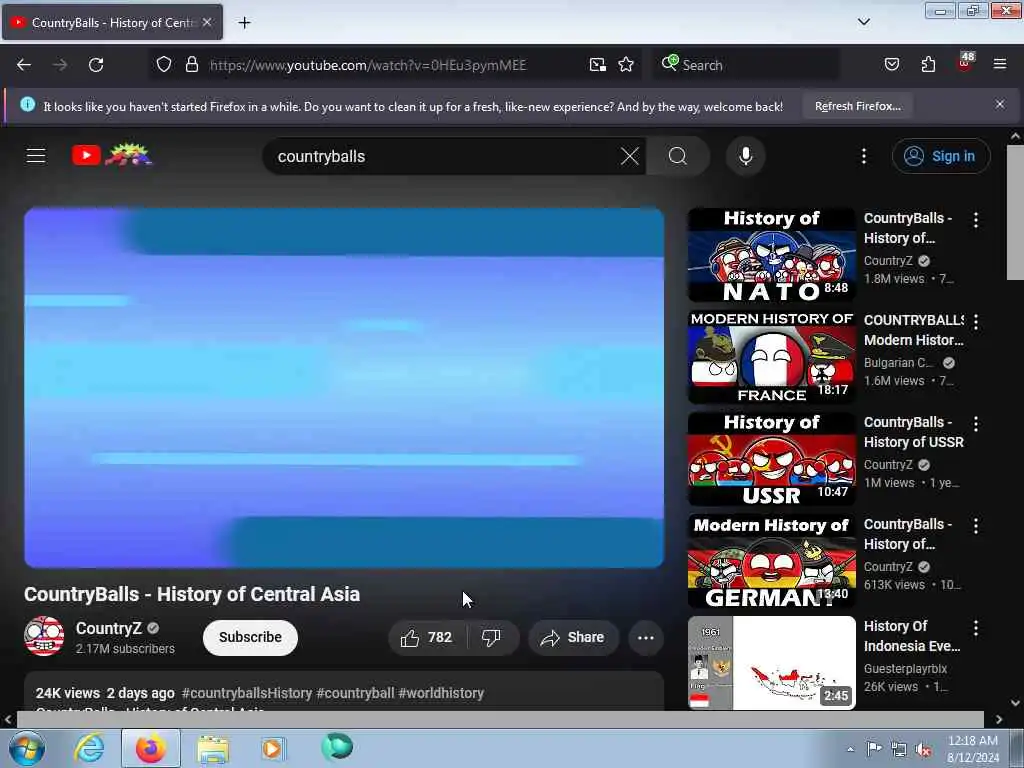Bookmark this page with the star icon
Screen dimensions: 1024x768
[x=626, y=64]
